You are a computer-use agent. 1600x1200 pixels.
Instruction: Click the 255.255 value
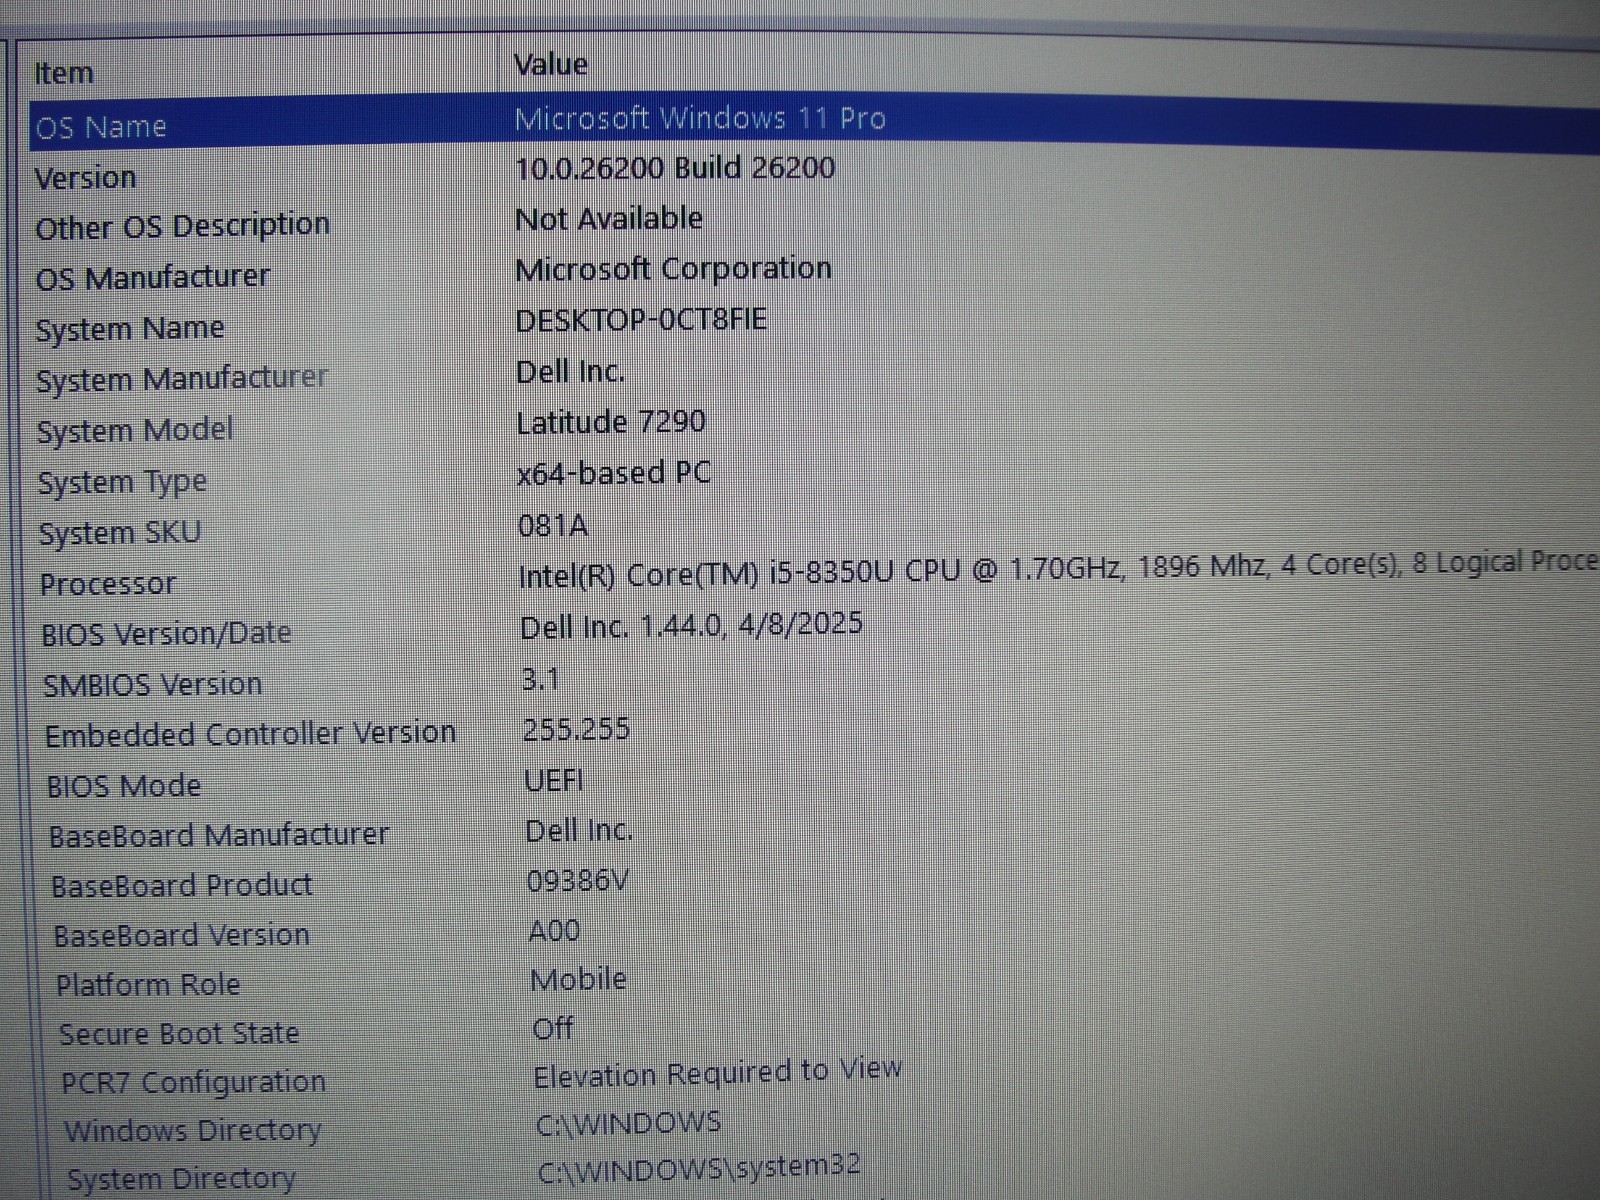coord(577,729)
